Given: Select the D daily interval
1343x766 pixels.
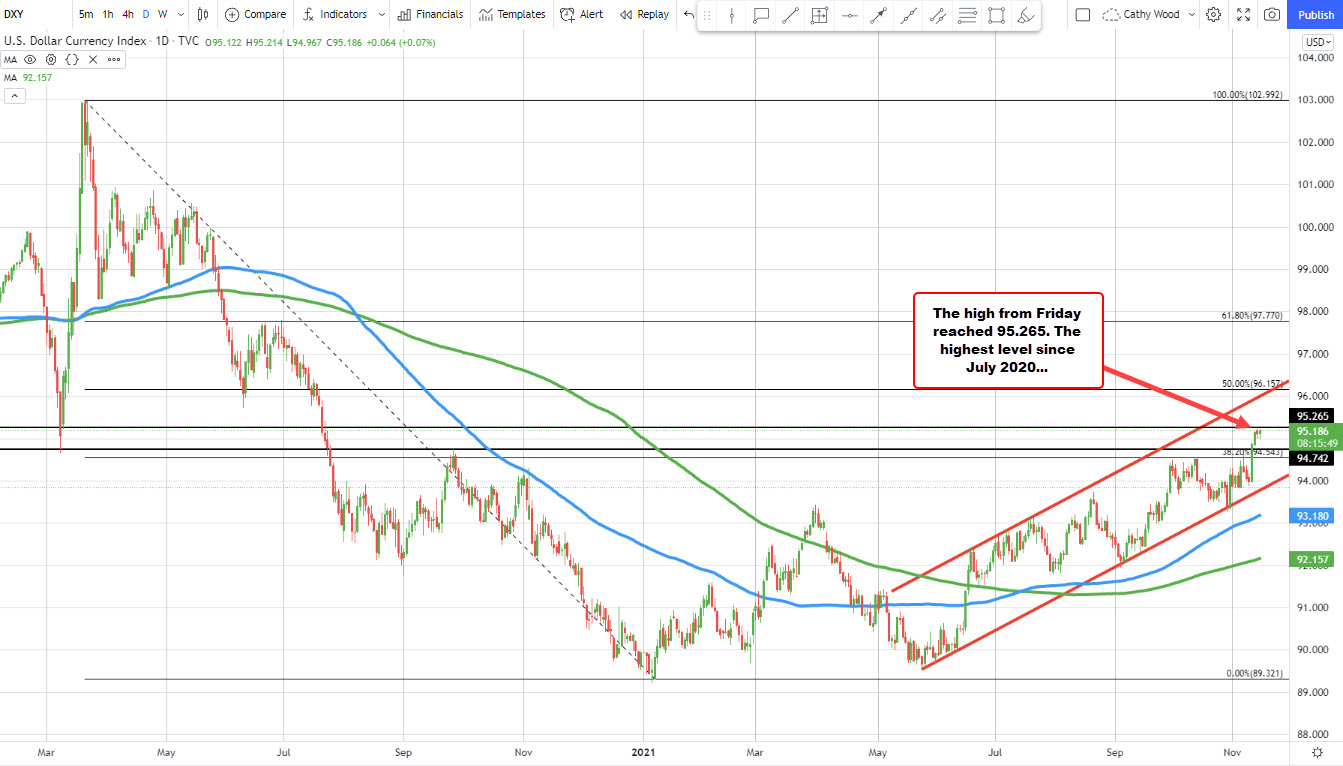Looking at the screenshot, I should coord(146,14).
